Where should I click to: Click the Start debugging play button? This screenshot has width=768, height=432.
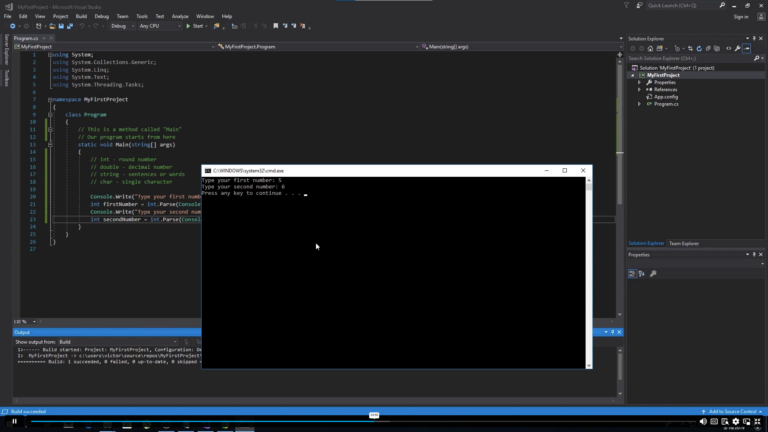click(189, 26)
